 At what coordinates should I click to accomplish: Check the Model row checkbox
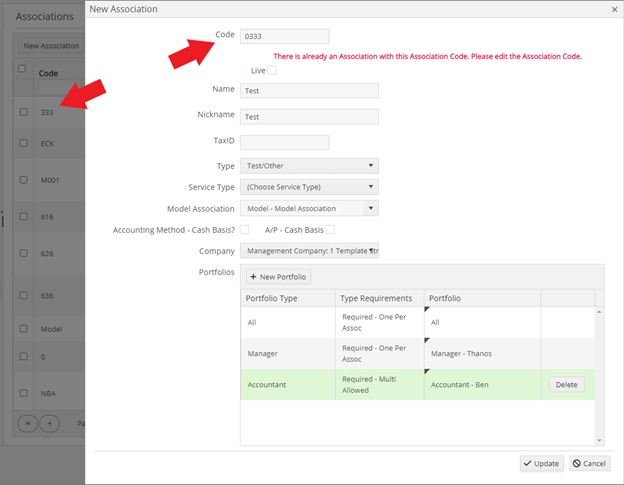pos(24,329)
